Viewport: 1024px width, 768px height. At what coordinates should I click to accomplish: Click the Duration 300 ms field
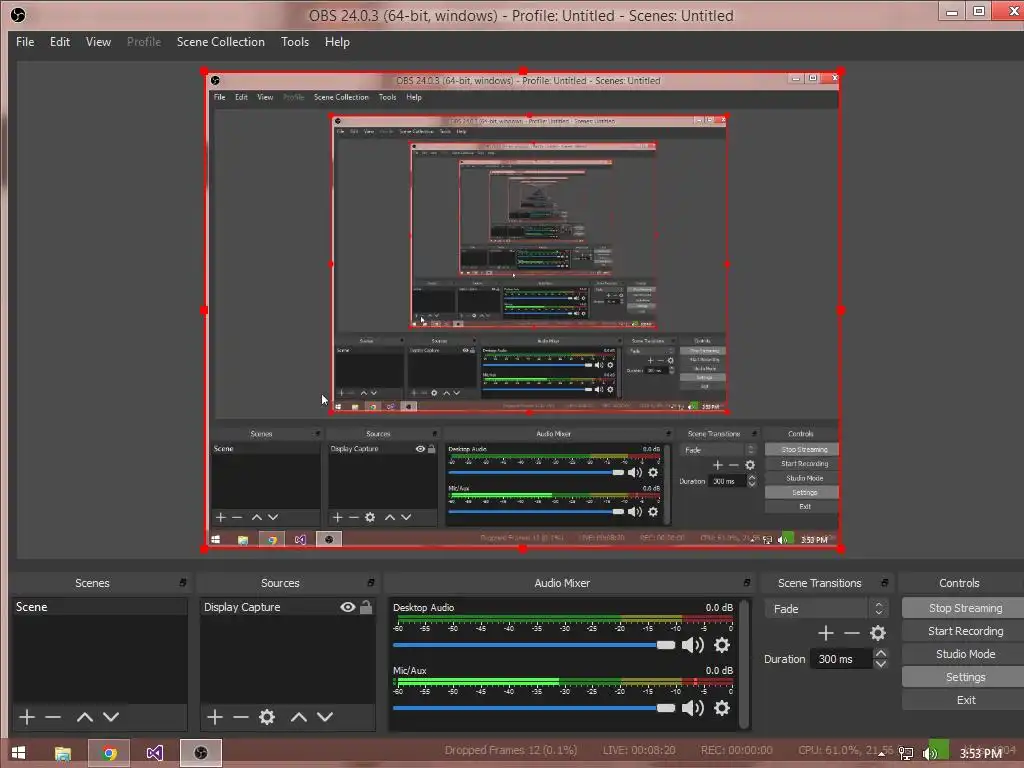click(x=840, y=659)
